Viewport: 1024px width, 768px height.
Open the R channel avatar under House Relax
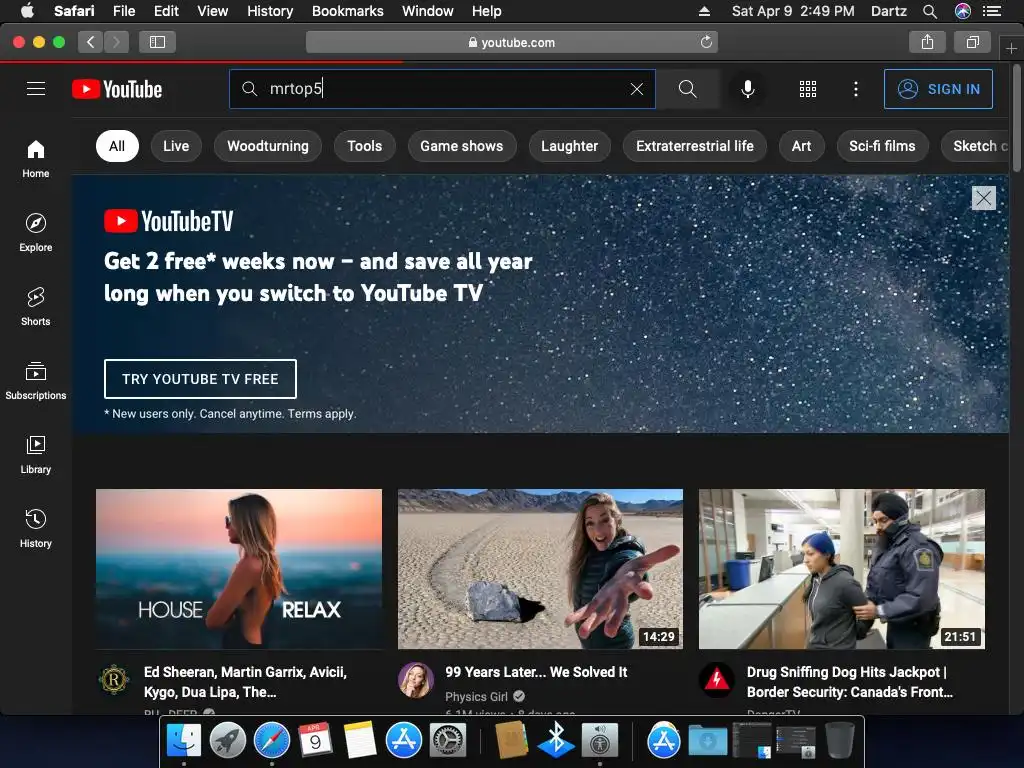click(x=114, y=680)
